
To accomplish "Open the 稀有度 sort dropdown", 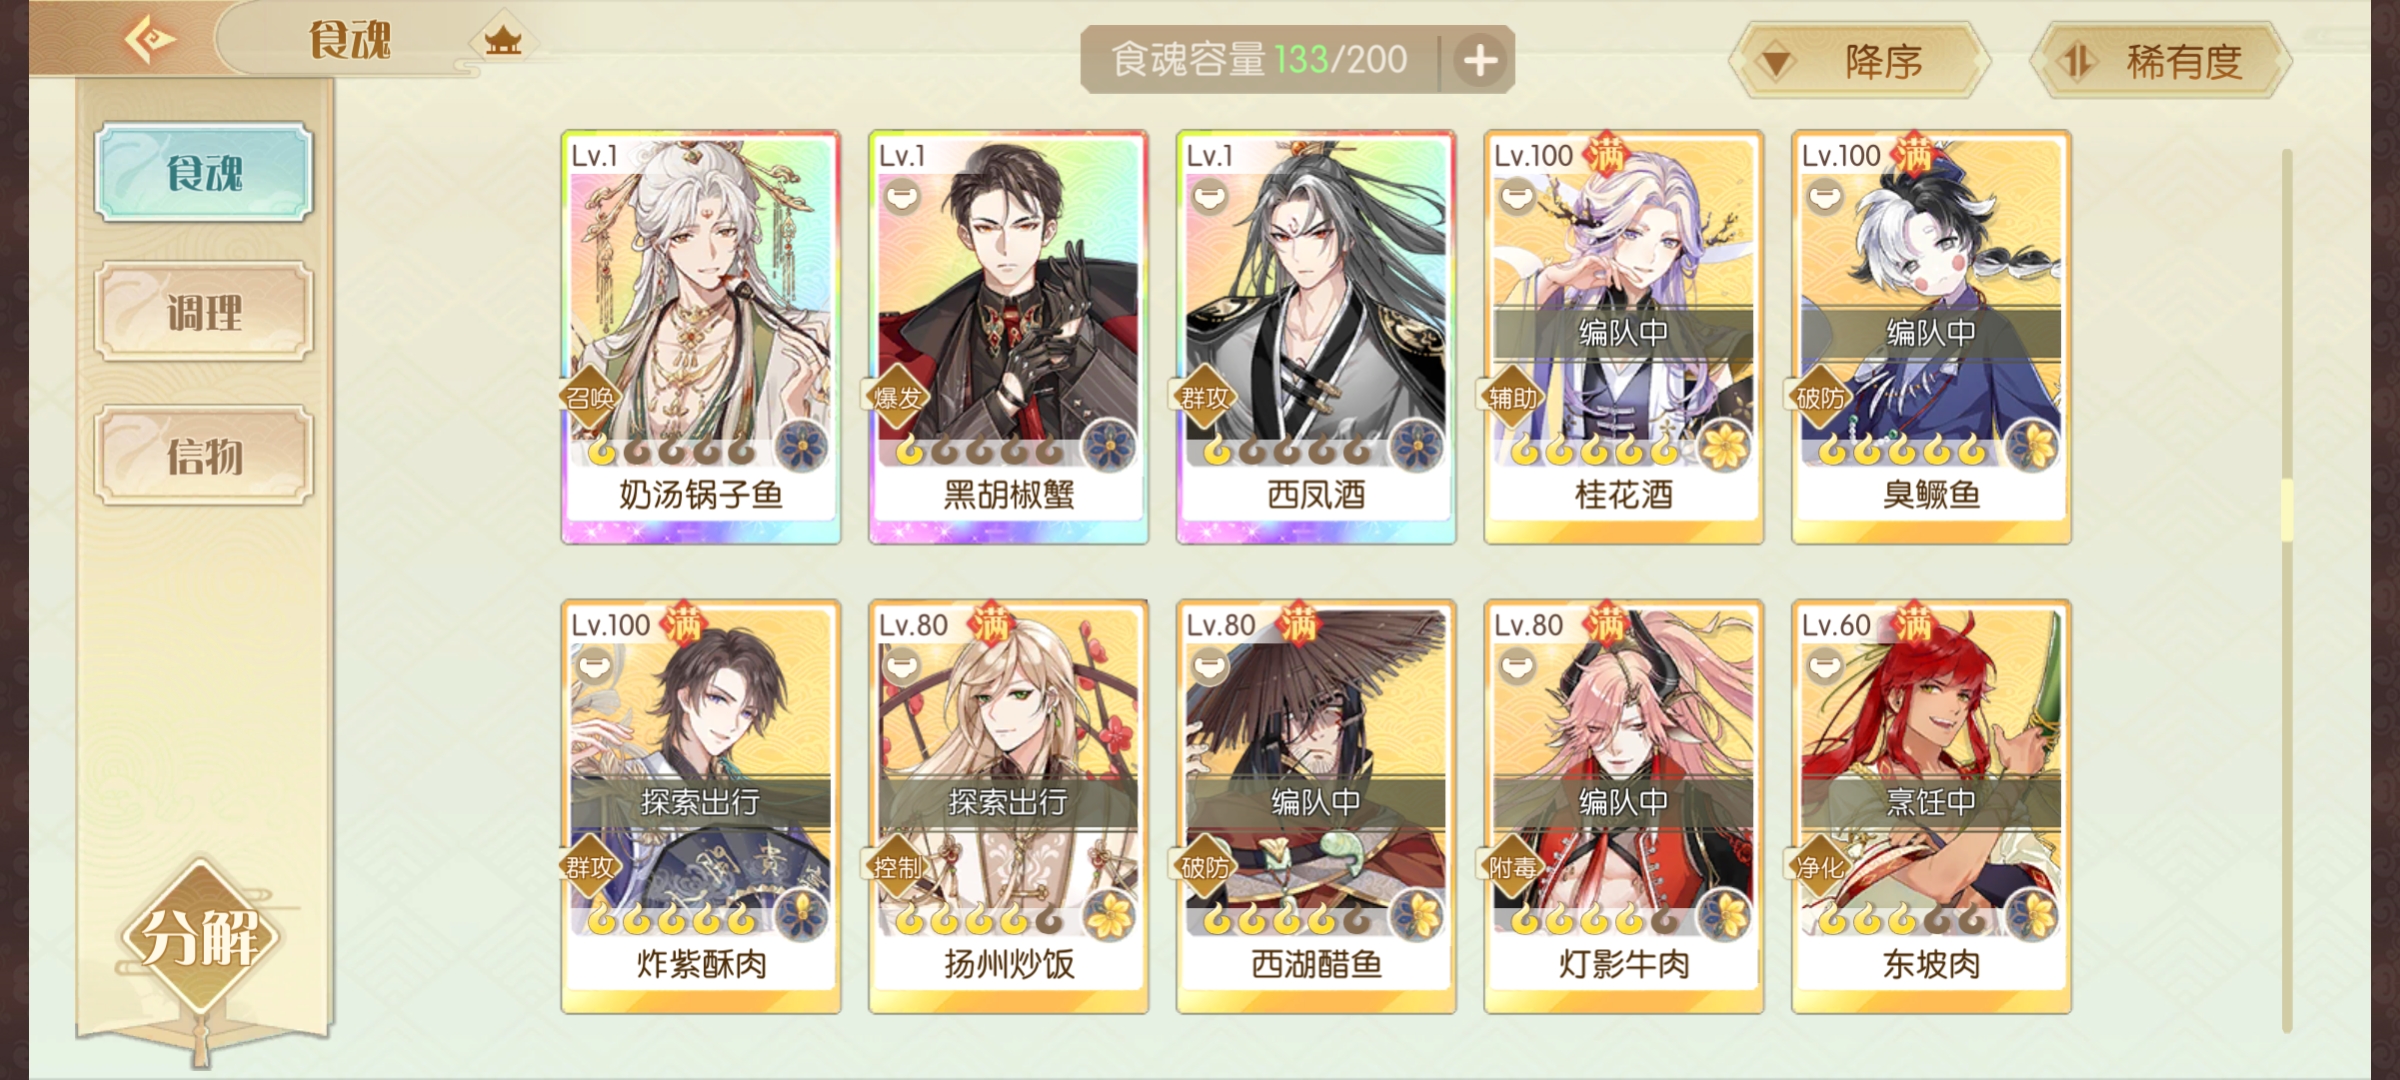I will coord(2160,61).
